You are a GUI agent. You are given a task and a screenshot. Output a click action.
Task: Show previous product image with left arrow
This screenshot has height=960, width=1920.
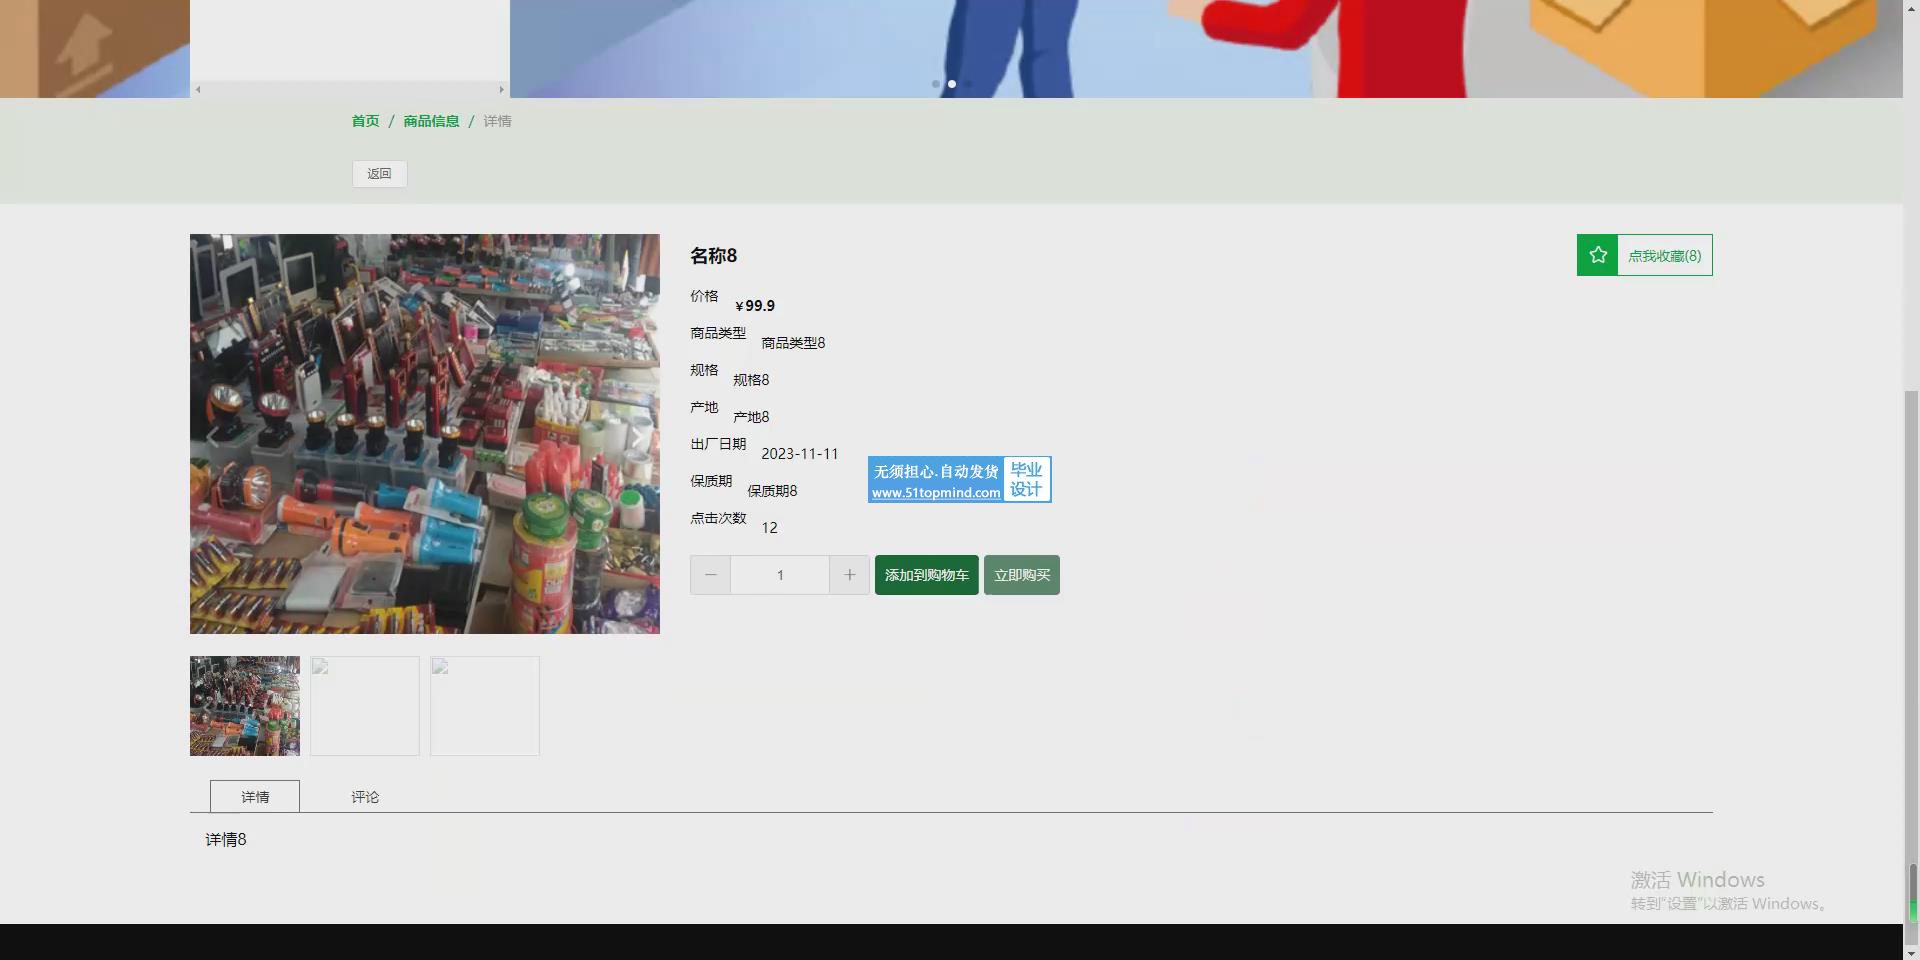[213, 436]
